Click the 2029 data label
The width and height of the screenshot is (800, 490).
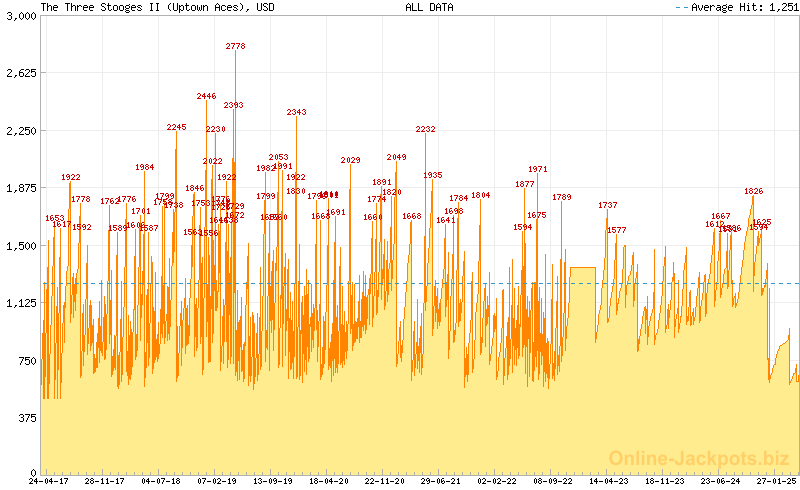350,160
